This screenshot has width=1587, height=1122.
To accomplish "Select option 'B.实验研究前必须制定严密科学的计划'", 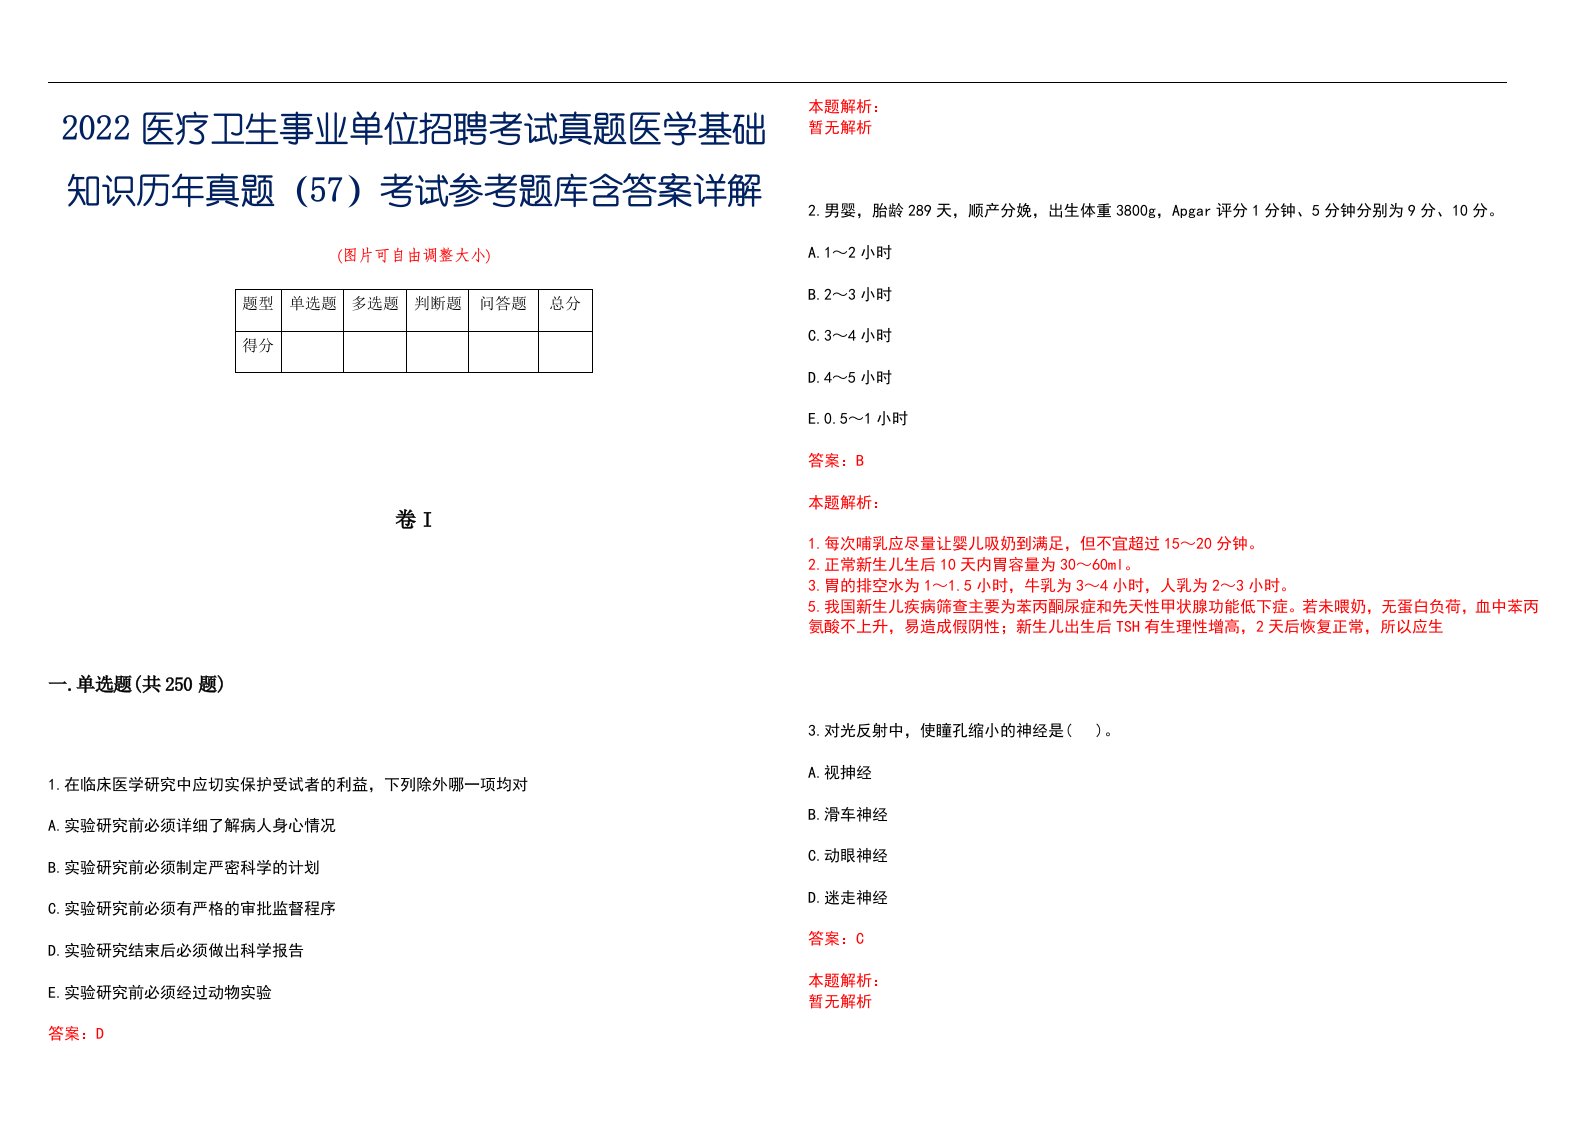I will click(x=184, y=868).
